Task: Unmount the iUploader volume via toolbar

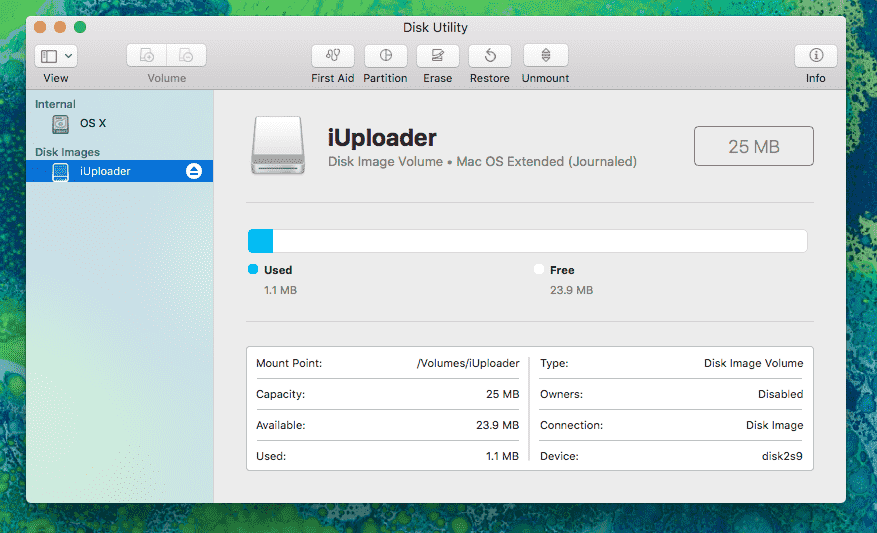Action: (546, 55)
